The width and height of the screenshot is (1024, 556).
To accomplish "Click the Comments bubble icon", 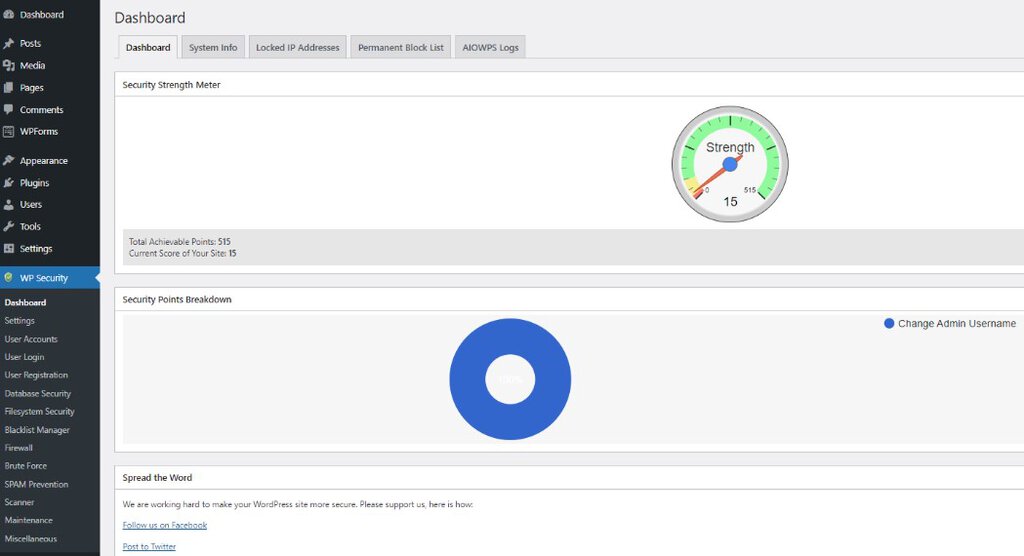I will click(x=8, y=109).
